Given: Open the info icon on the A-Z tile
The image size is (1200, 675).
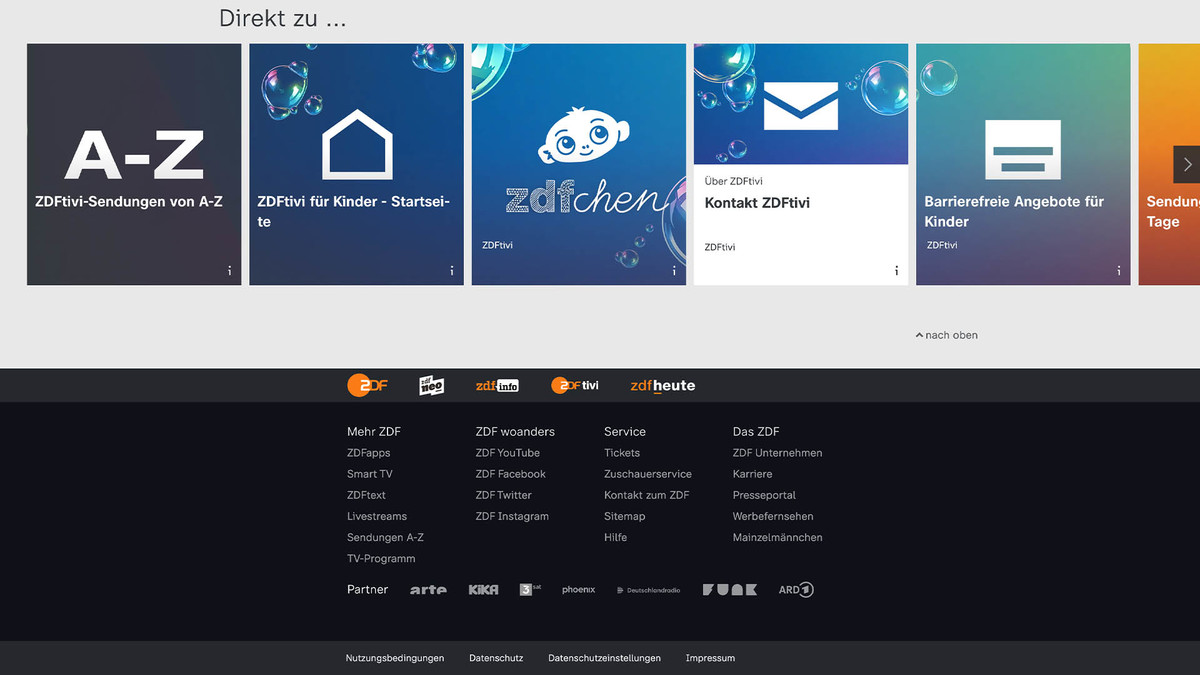Looking at the screenshot, I should (x=228, y=270).
